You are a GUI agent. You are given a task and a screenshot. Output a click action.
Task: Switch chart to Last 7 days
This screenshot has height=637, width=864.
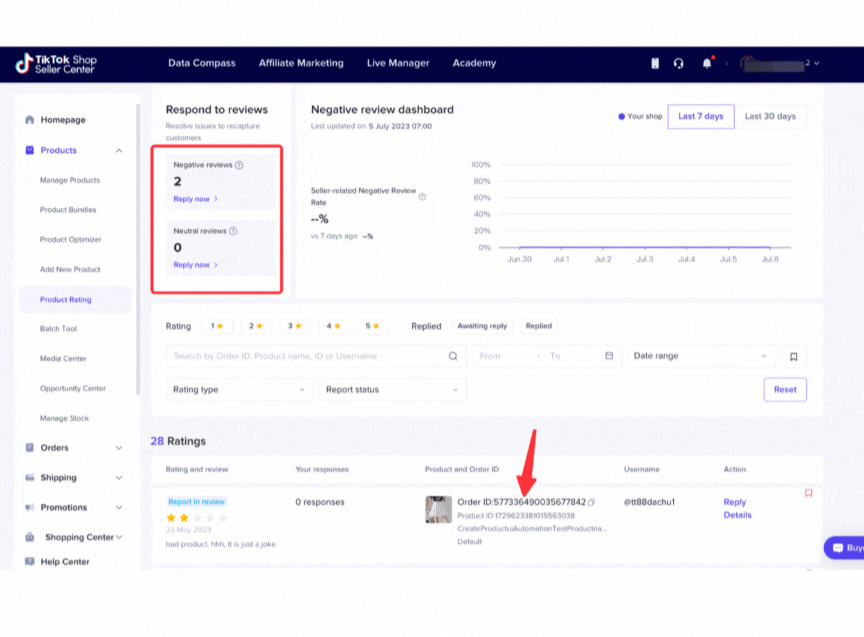(701, 116)
